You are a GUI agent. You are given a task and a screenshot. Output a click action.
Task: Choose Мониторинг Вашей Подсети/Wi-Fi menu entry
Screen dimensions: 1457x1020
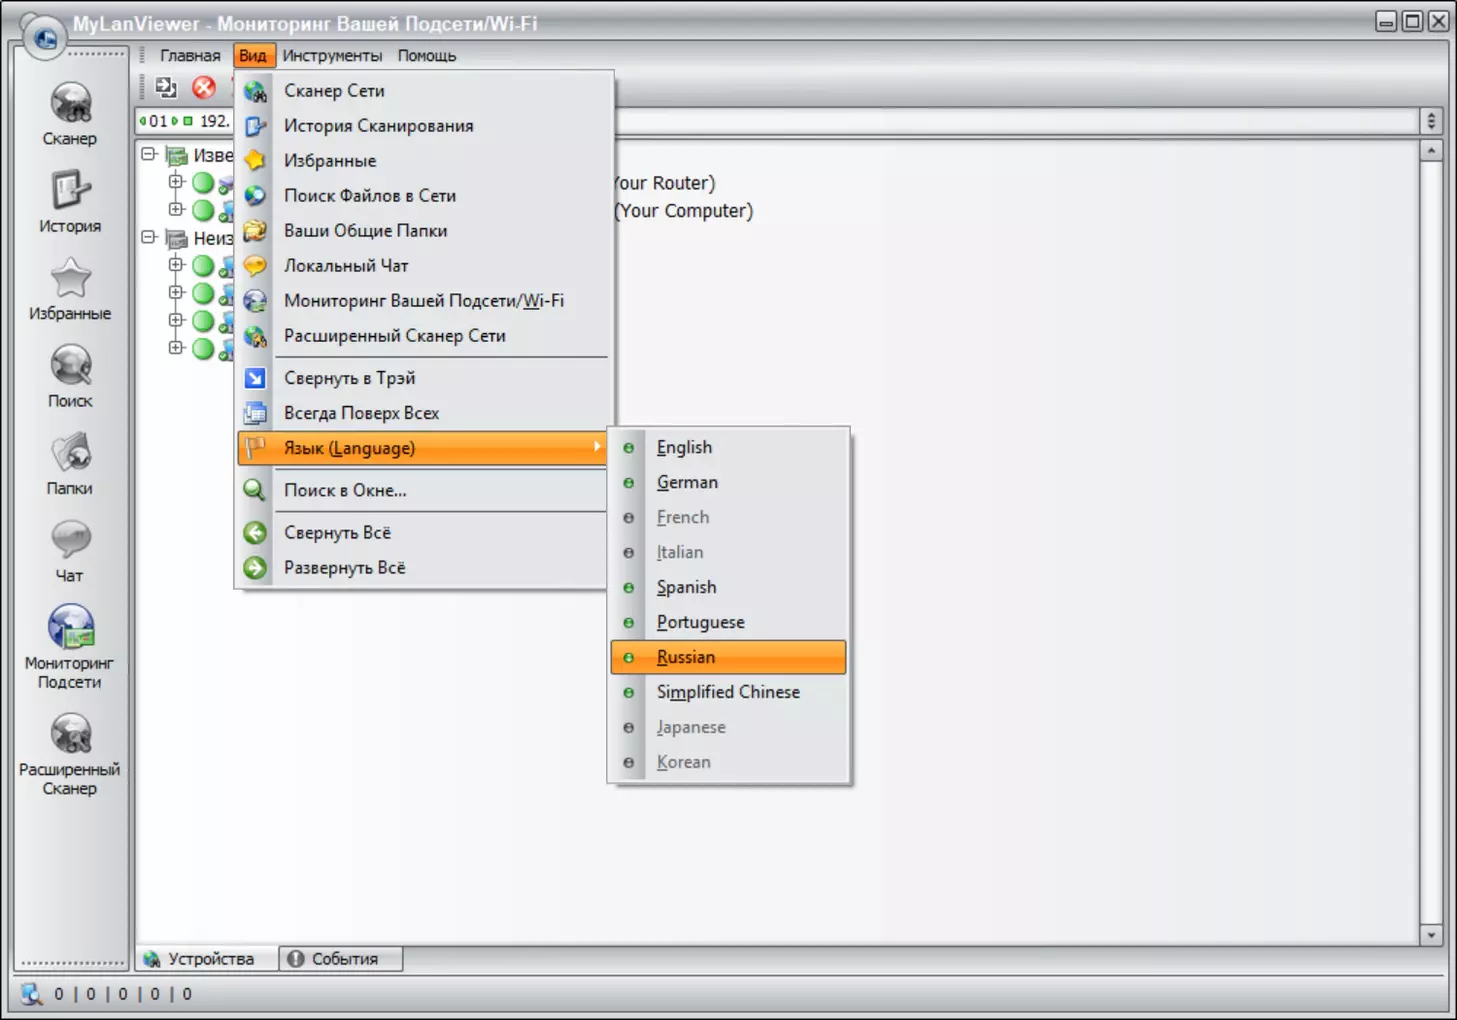424,301
